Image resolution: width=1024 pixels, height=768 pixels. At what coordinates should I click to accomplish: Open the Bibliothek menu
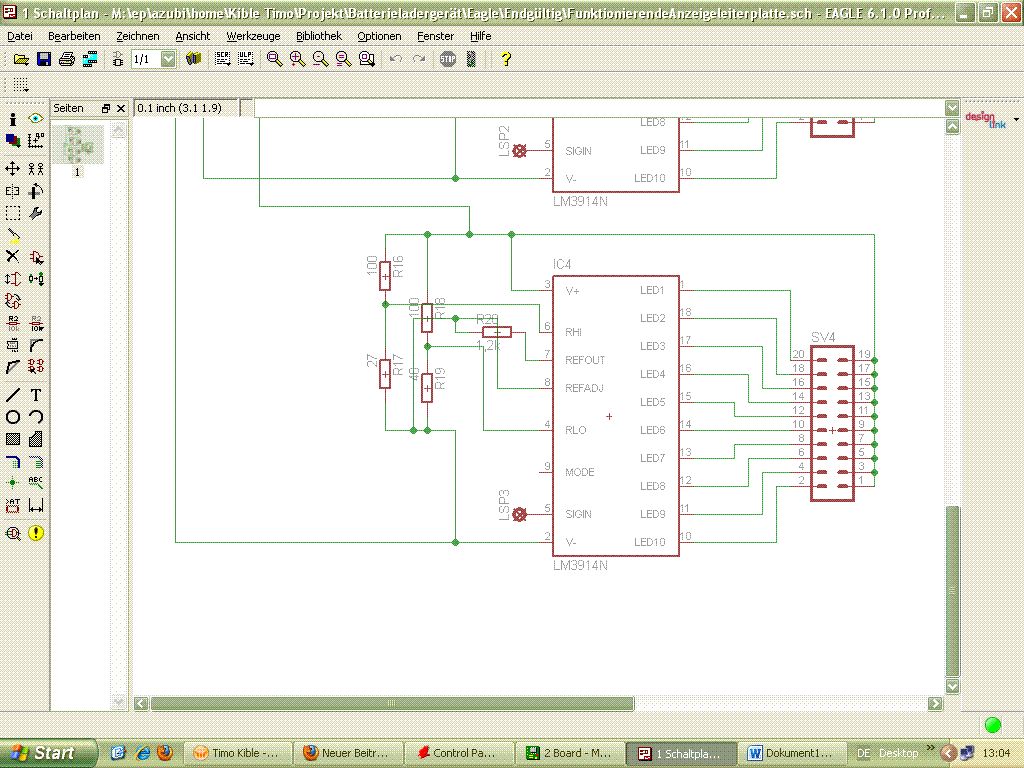pos(318,36)
